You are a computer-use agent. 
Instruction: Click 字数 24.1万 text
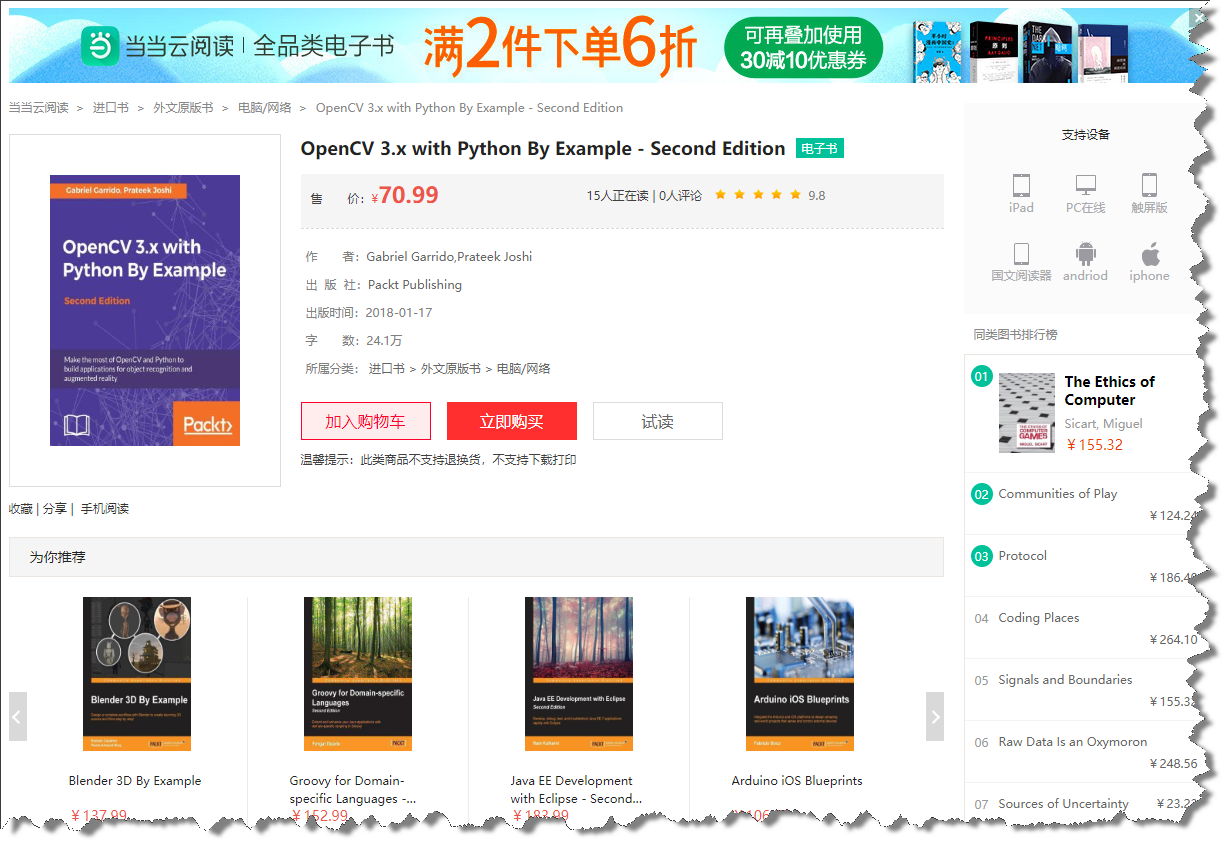(354, 341)
